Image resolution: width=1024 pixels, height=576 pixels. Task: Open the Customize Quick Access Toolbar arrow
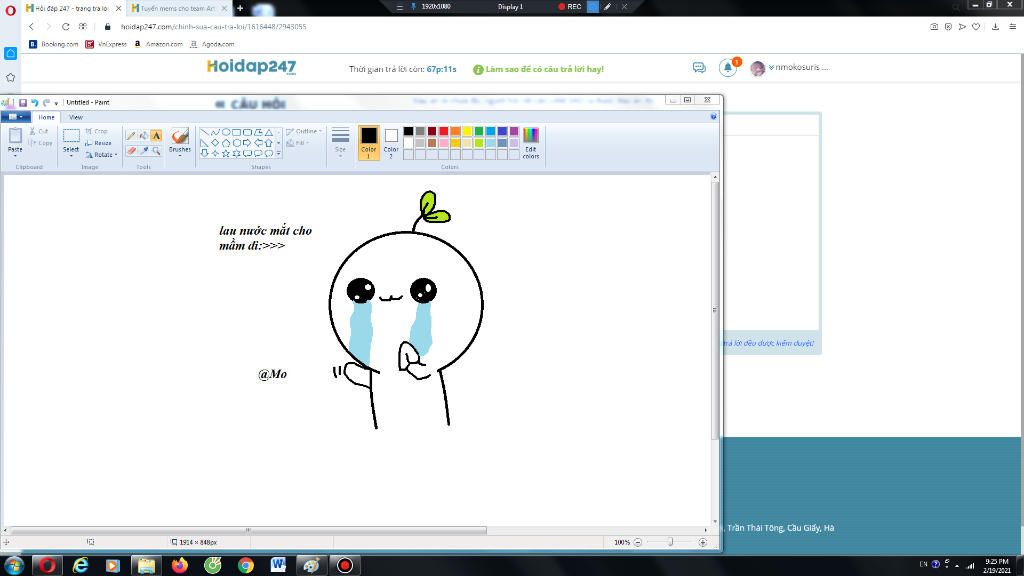[56, 103]
